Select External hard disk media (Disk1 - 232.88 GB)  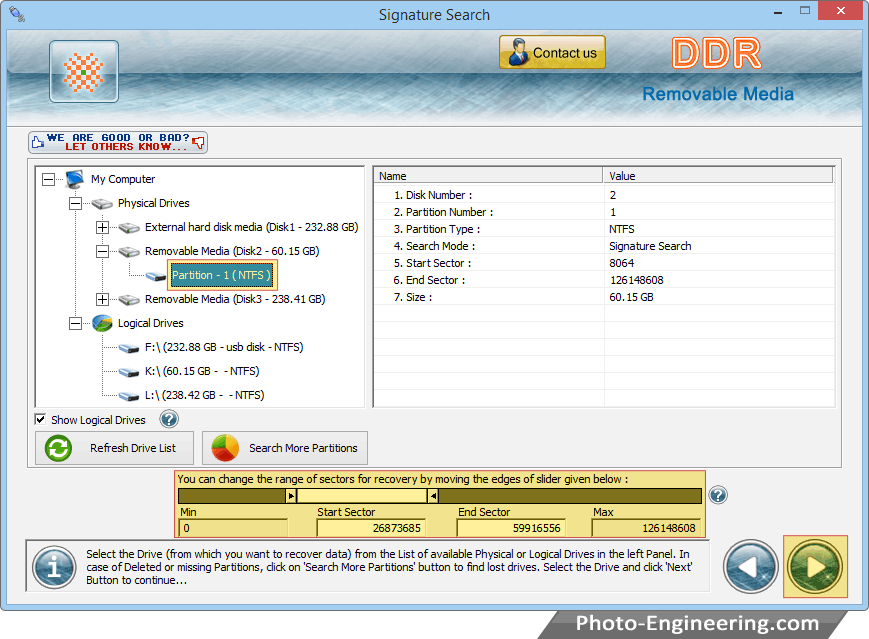(x=252, y=227)
